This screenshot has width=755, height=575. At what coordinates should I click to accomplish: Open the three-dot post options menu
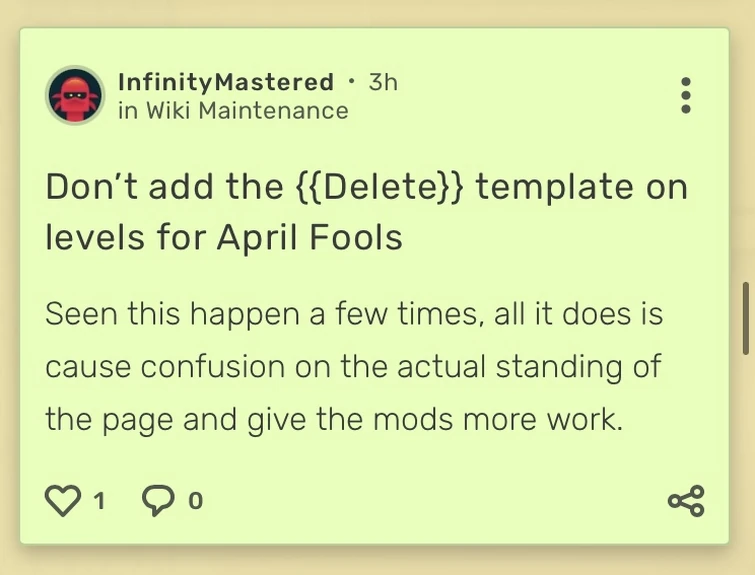[x=685, y=95]
